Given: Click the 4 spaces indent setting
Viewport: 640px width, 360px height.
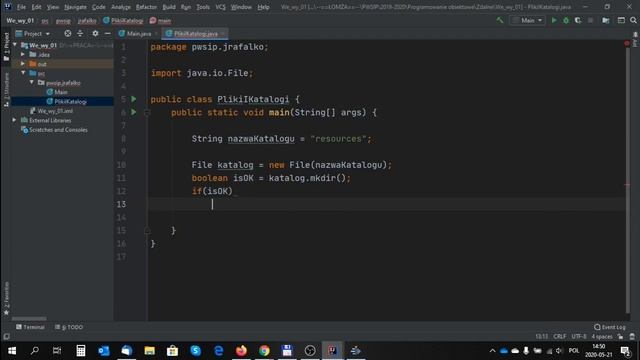Looking at the screenshot, I should (x=602, y=336).
